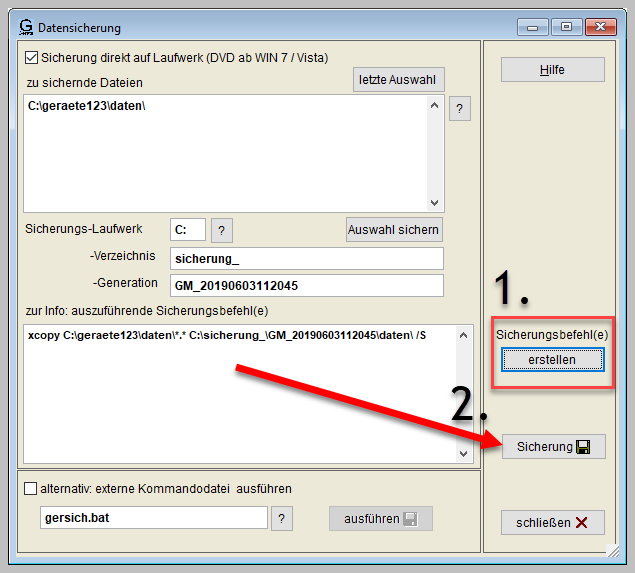The width and height of the screenshot is (635, 573).
Task: Open the Hilfe help button
Action: click(x=553, y=69)
